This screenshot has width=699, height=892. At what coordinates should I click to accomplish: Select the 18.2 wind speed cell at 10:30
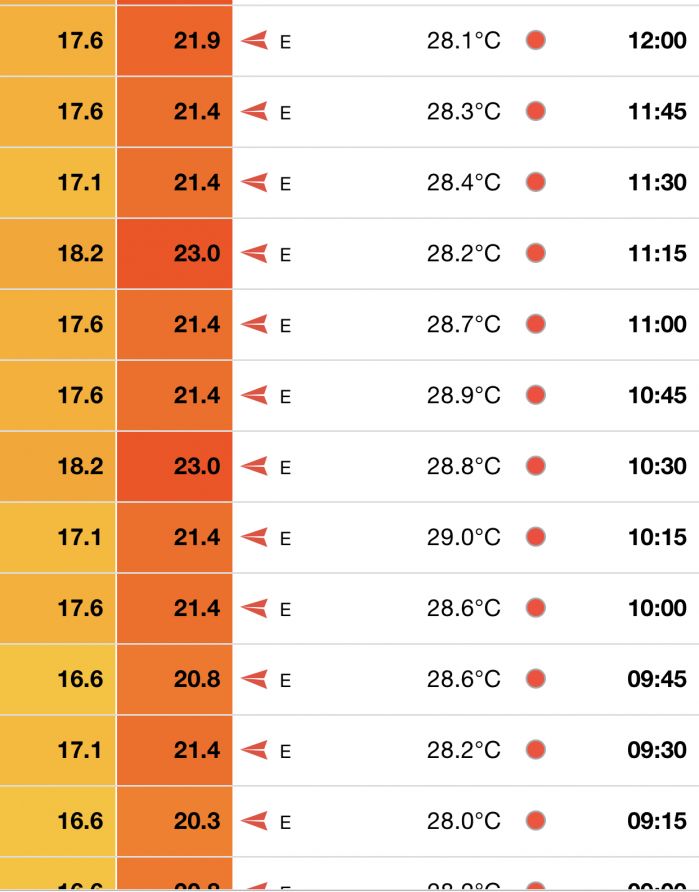click(x=57, y=466)
